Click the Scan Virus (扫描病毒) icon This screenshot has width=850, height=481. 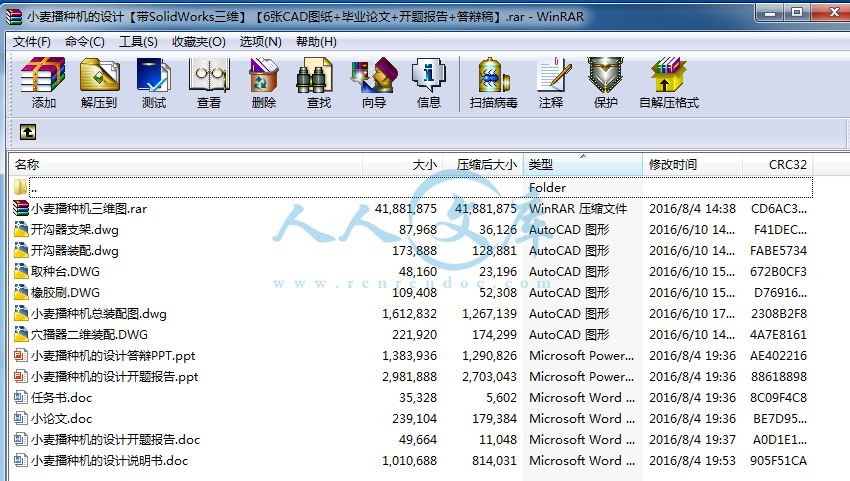pyautogui.click(x=493, y=76)
